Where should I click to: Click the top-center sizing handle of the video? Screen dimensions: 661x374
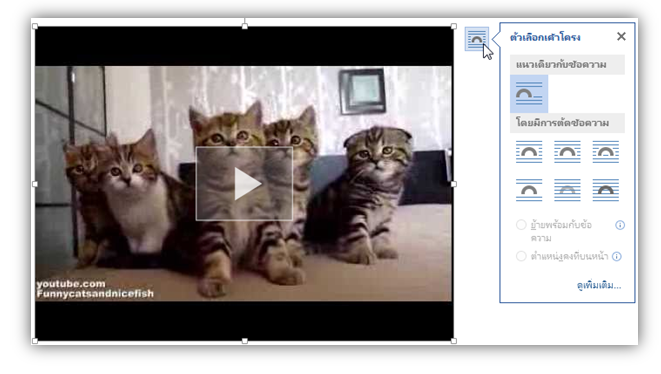tap(245, 26)
